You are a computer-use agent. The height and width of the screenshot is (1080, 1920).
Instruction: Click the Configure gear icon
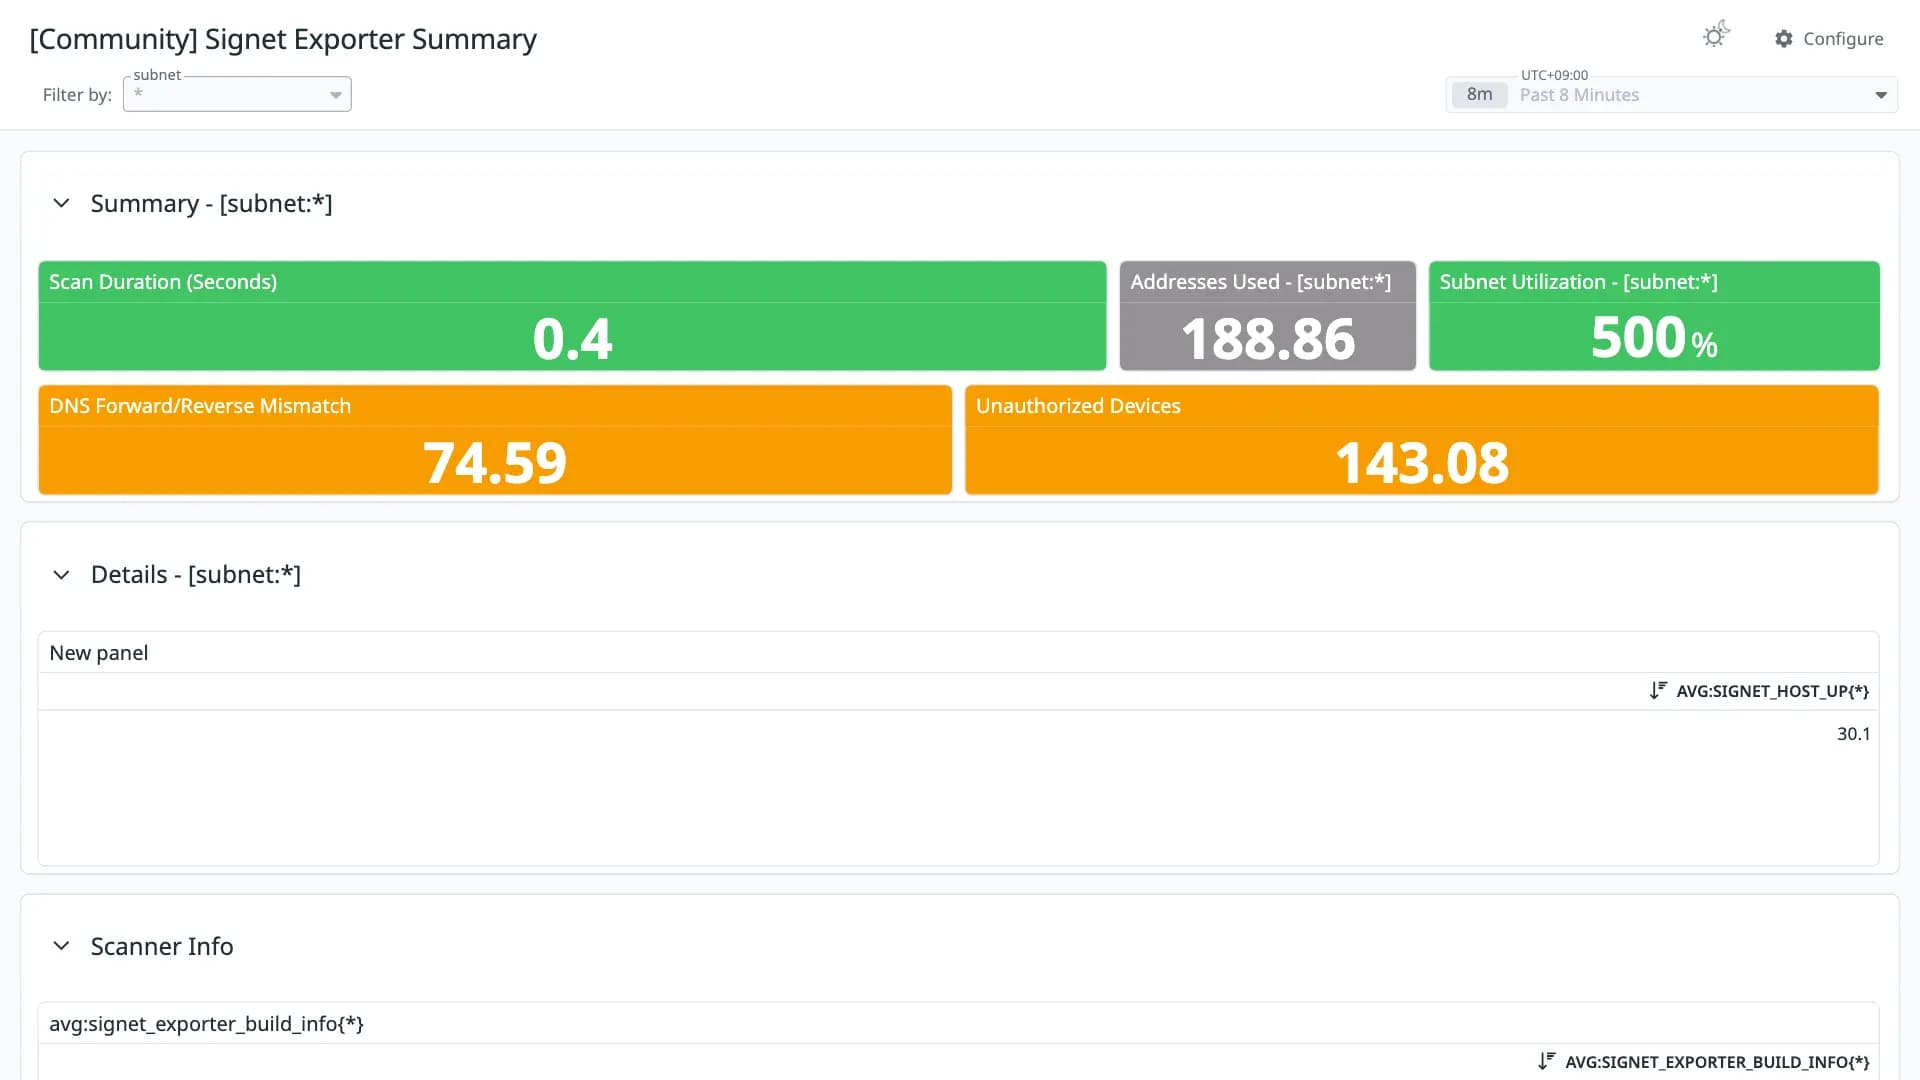pyautogui.click(x=1784, y=39)
